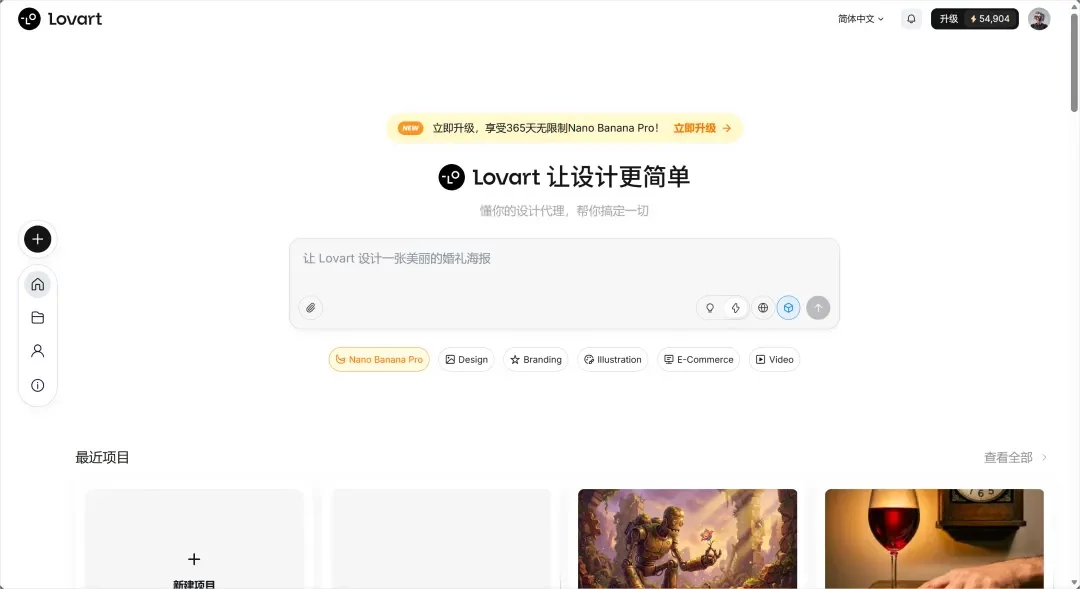Click the paperclip attachment icon
The width and height of the screenshot is (1080, 589).
click(x=310, y=307)
